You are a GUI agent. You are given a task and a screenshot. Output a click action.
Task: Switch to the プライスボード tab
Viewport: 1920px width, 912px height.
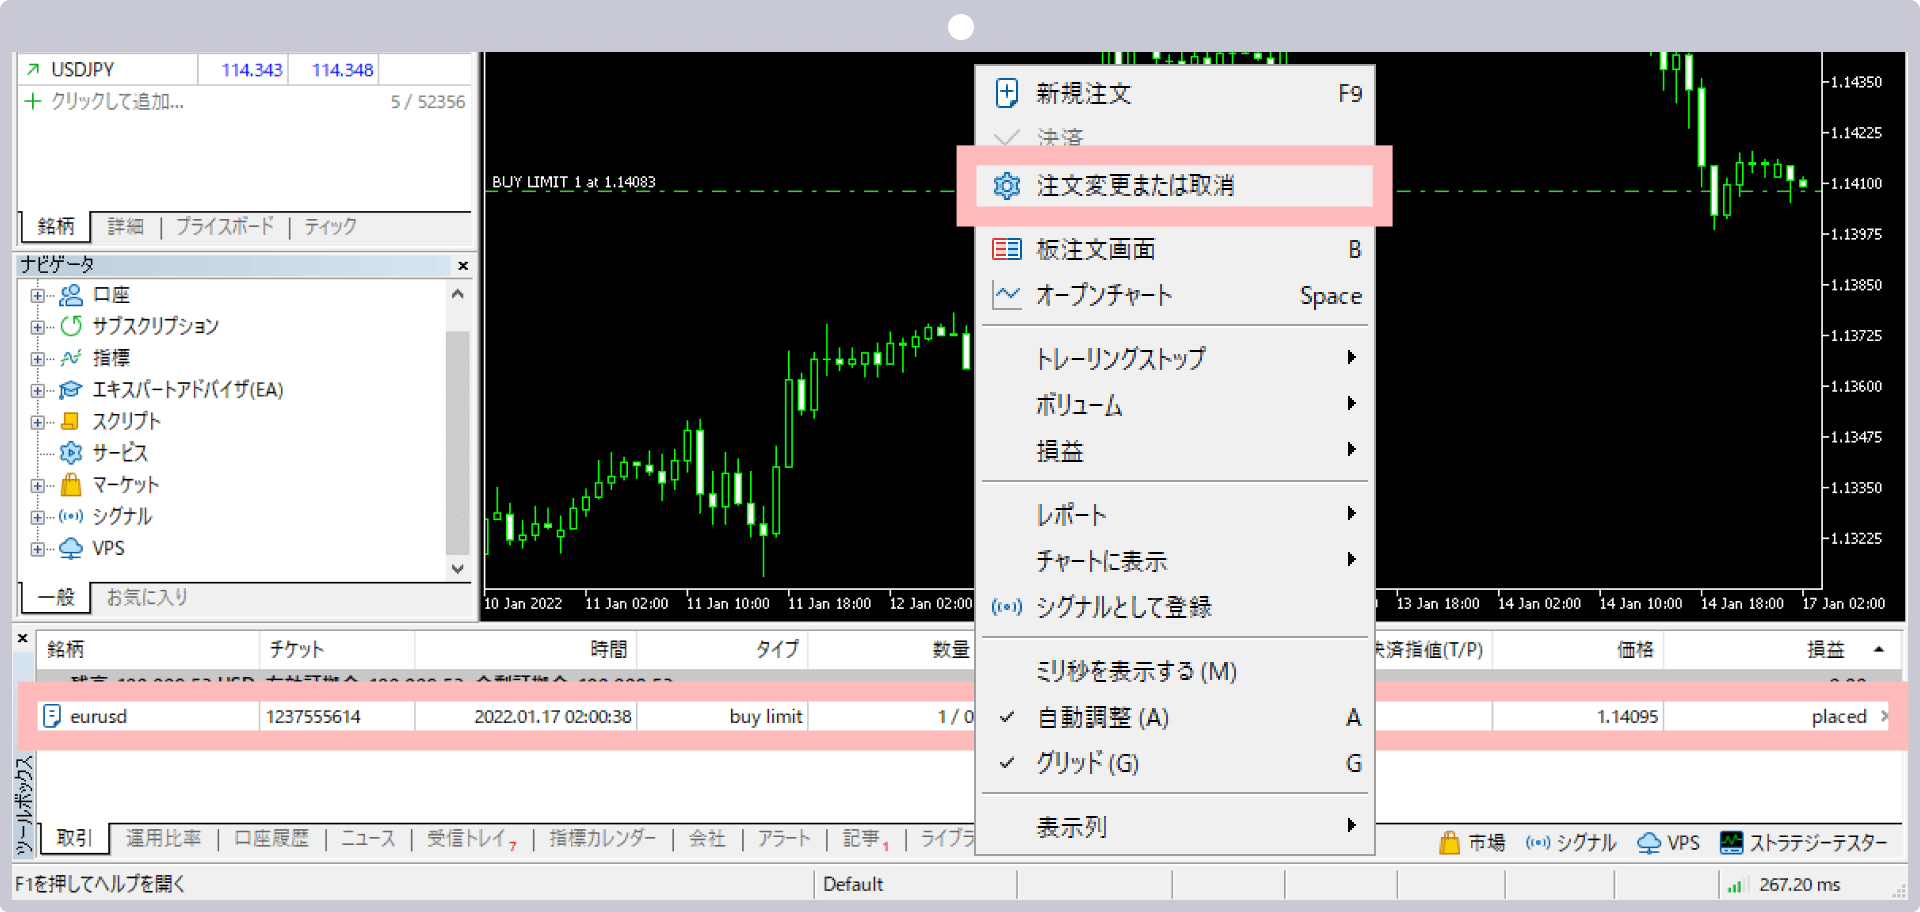(225, 226)
